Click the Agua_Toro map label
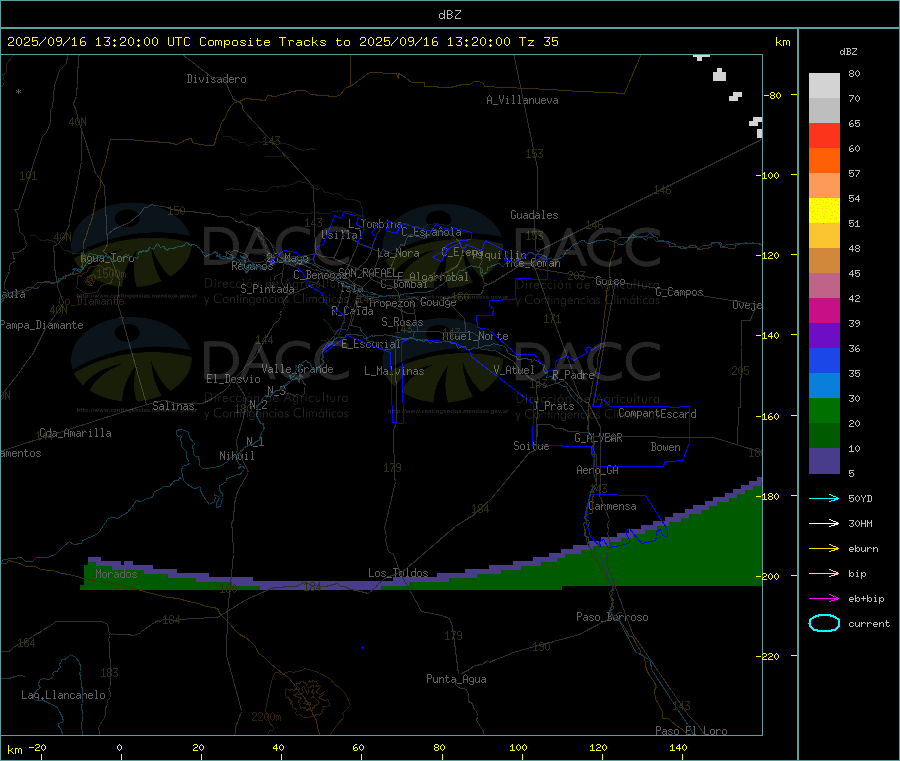The height and width of the screenshot is (761, 900). point(107,258)
